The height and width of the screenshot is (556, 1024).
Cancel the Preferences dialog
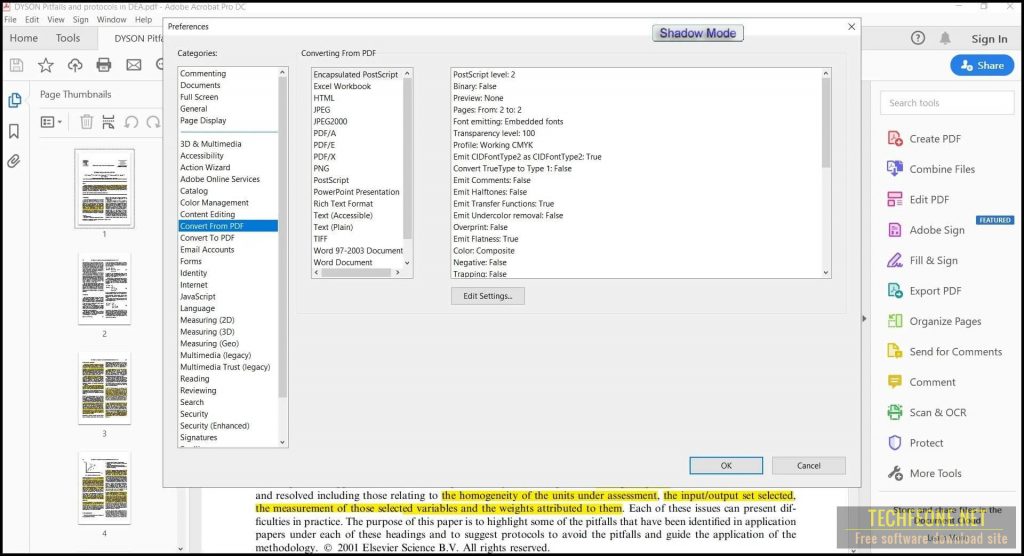click(x=808, y=465)
